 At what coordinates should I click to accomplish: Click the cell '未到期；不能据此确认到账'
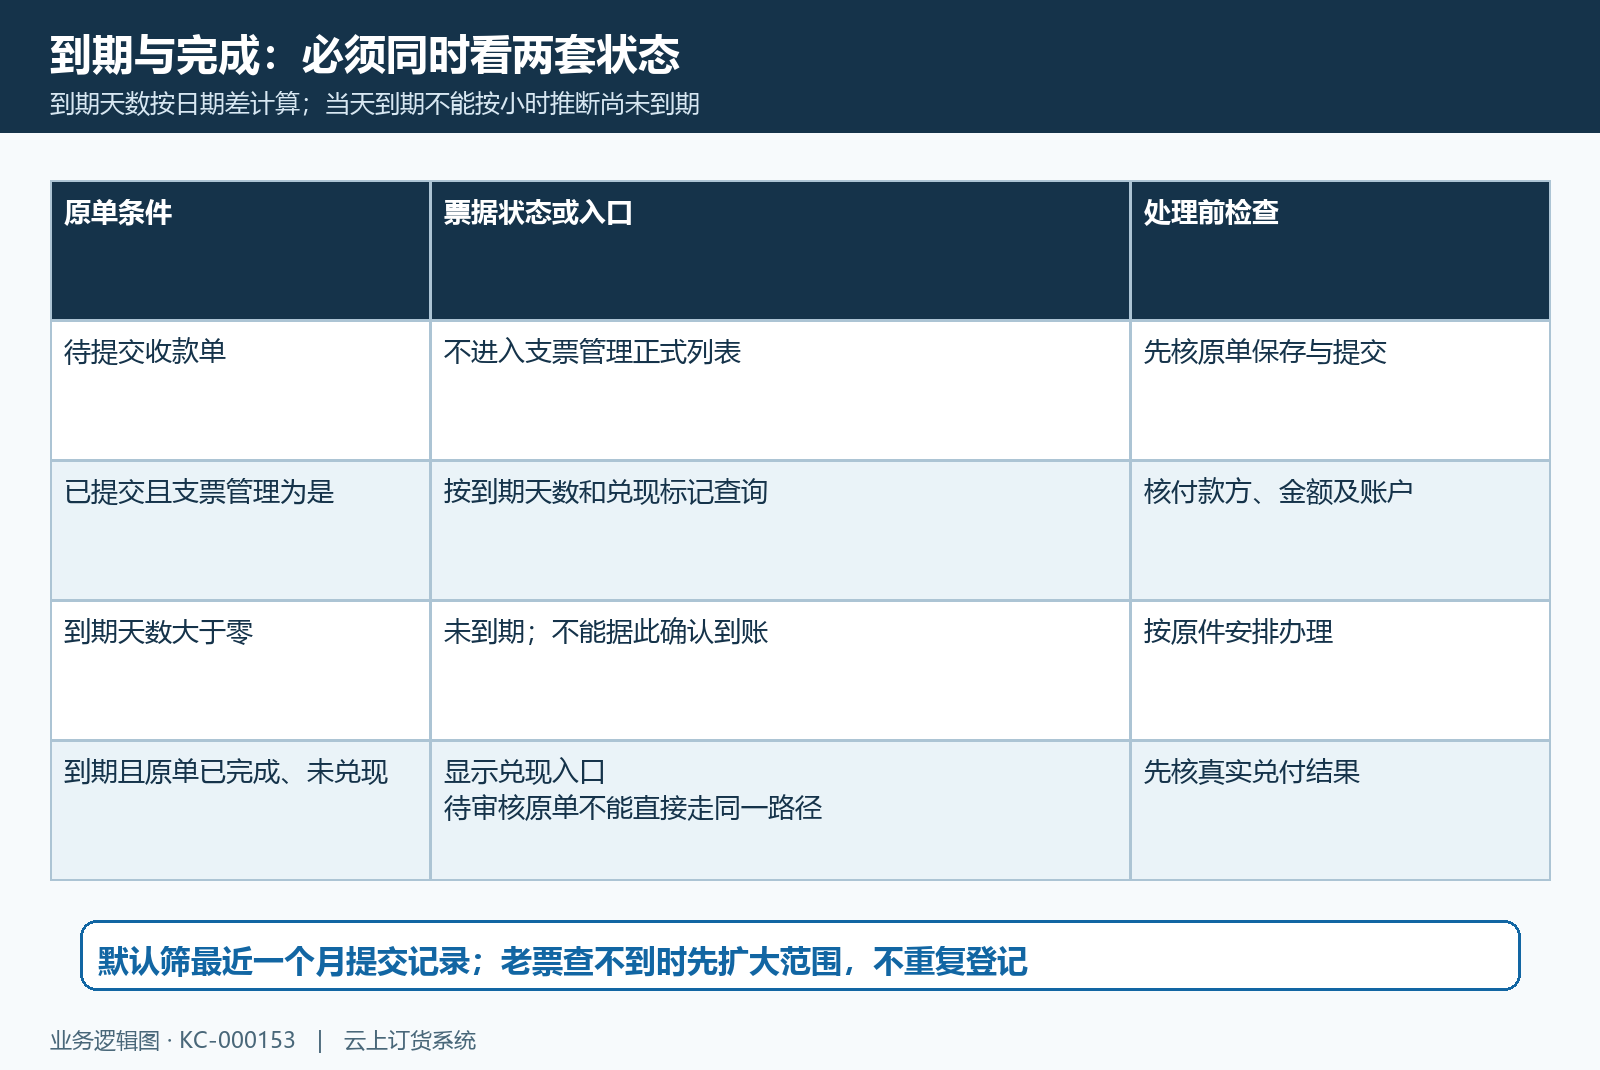coord(780,671)
